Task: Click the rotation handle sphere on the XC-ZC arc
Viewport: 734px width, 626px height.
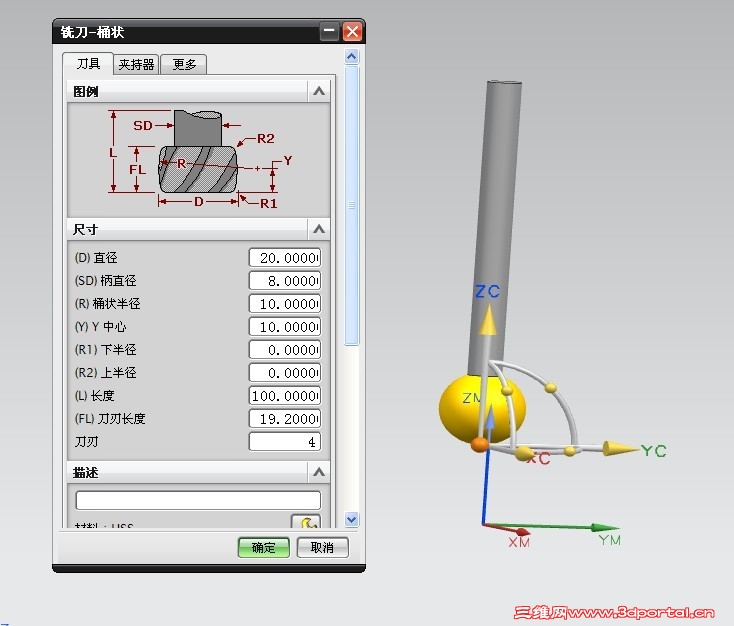Action: point(506,390)
